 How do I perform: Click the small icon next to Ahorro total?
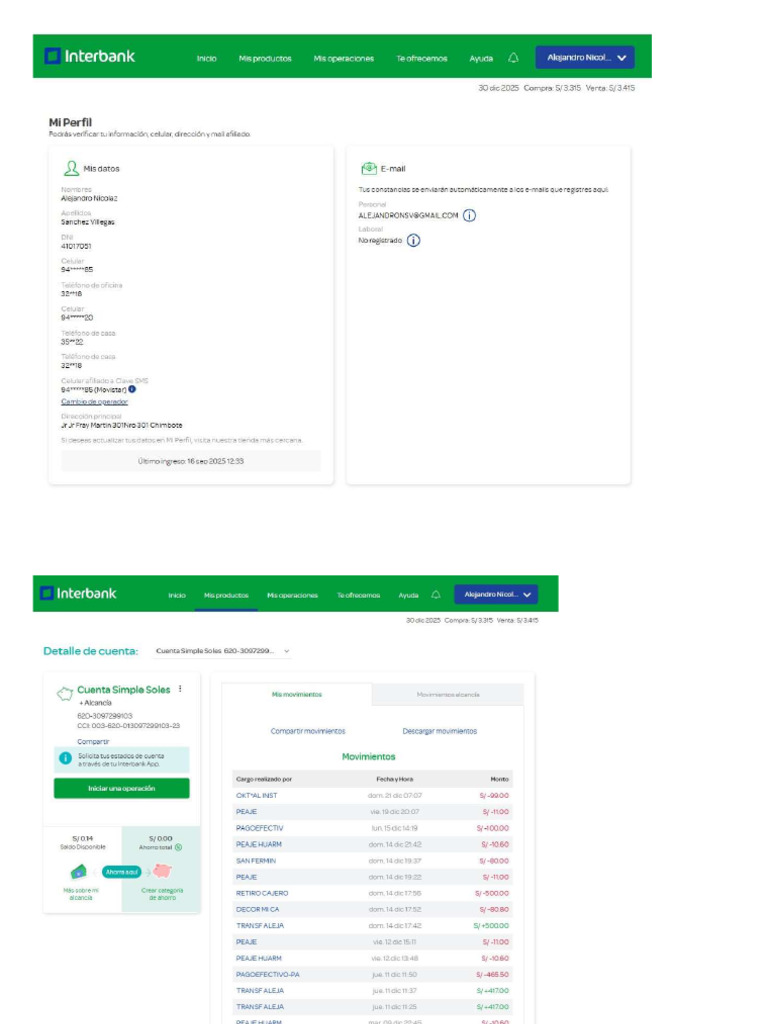[x=178, y=848]
